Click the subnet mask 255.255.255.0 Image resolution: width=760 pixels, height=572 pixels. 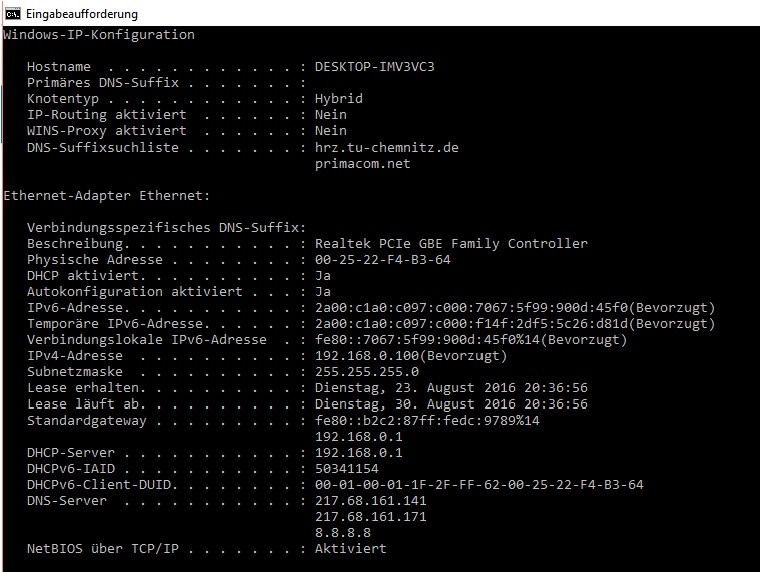point(367,372)
